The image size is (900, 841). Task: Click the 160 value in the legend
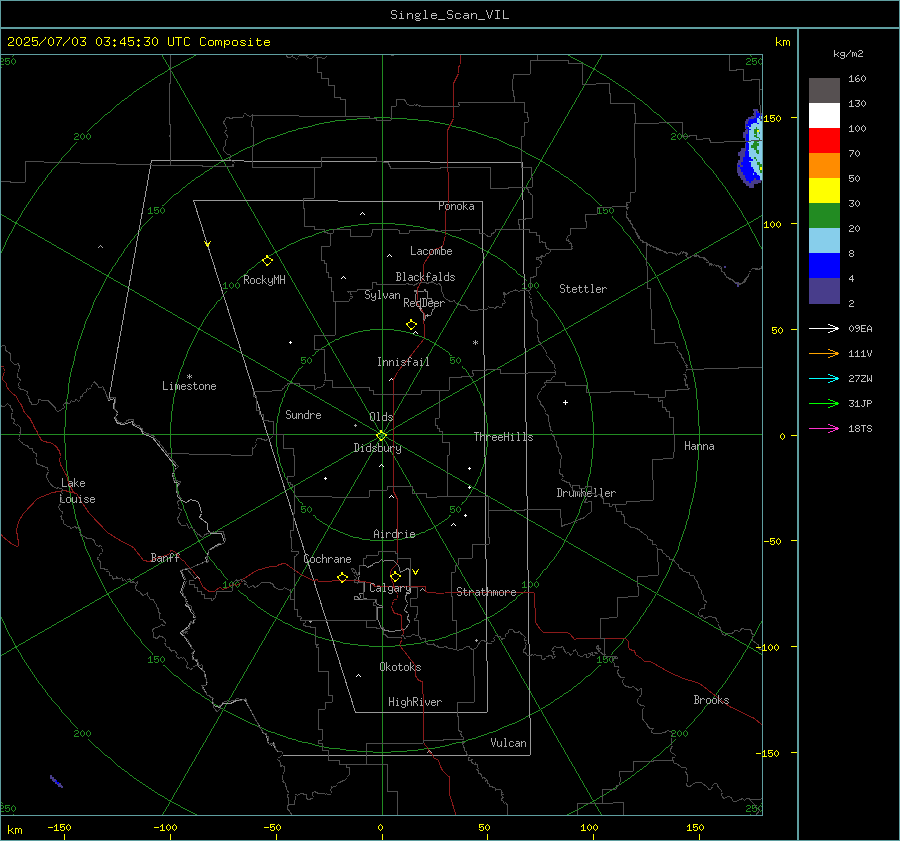pos(857,79)
